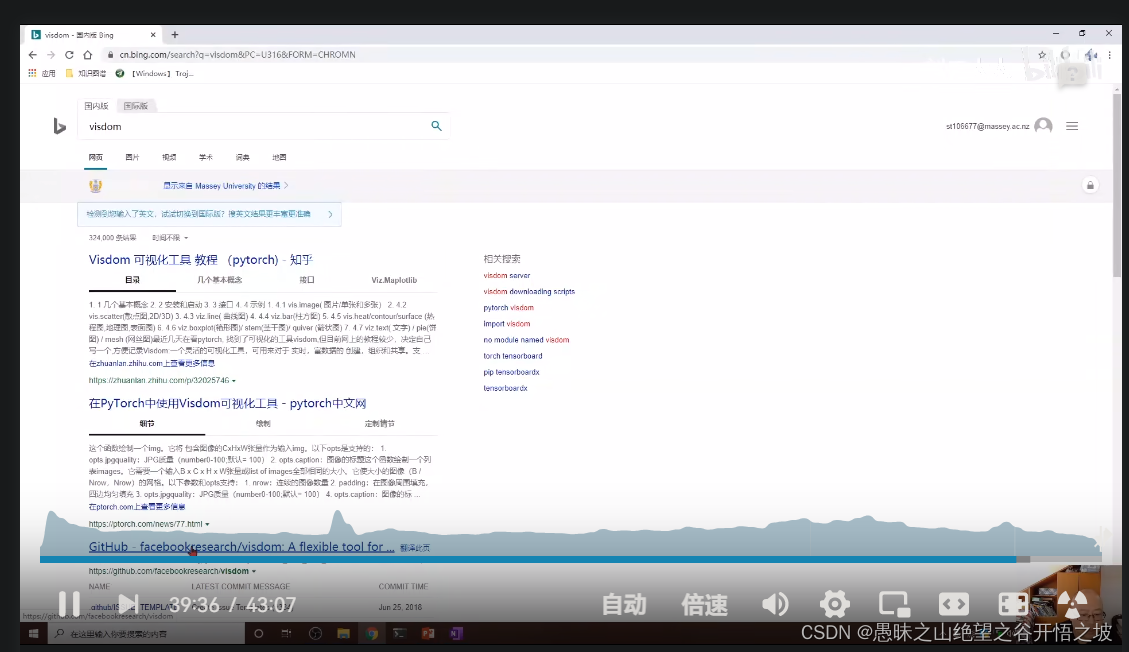Viewport: 1129px width, 652px height.
Task: Open the video volume speaker control
Action: click(x=775, y=604)
